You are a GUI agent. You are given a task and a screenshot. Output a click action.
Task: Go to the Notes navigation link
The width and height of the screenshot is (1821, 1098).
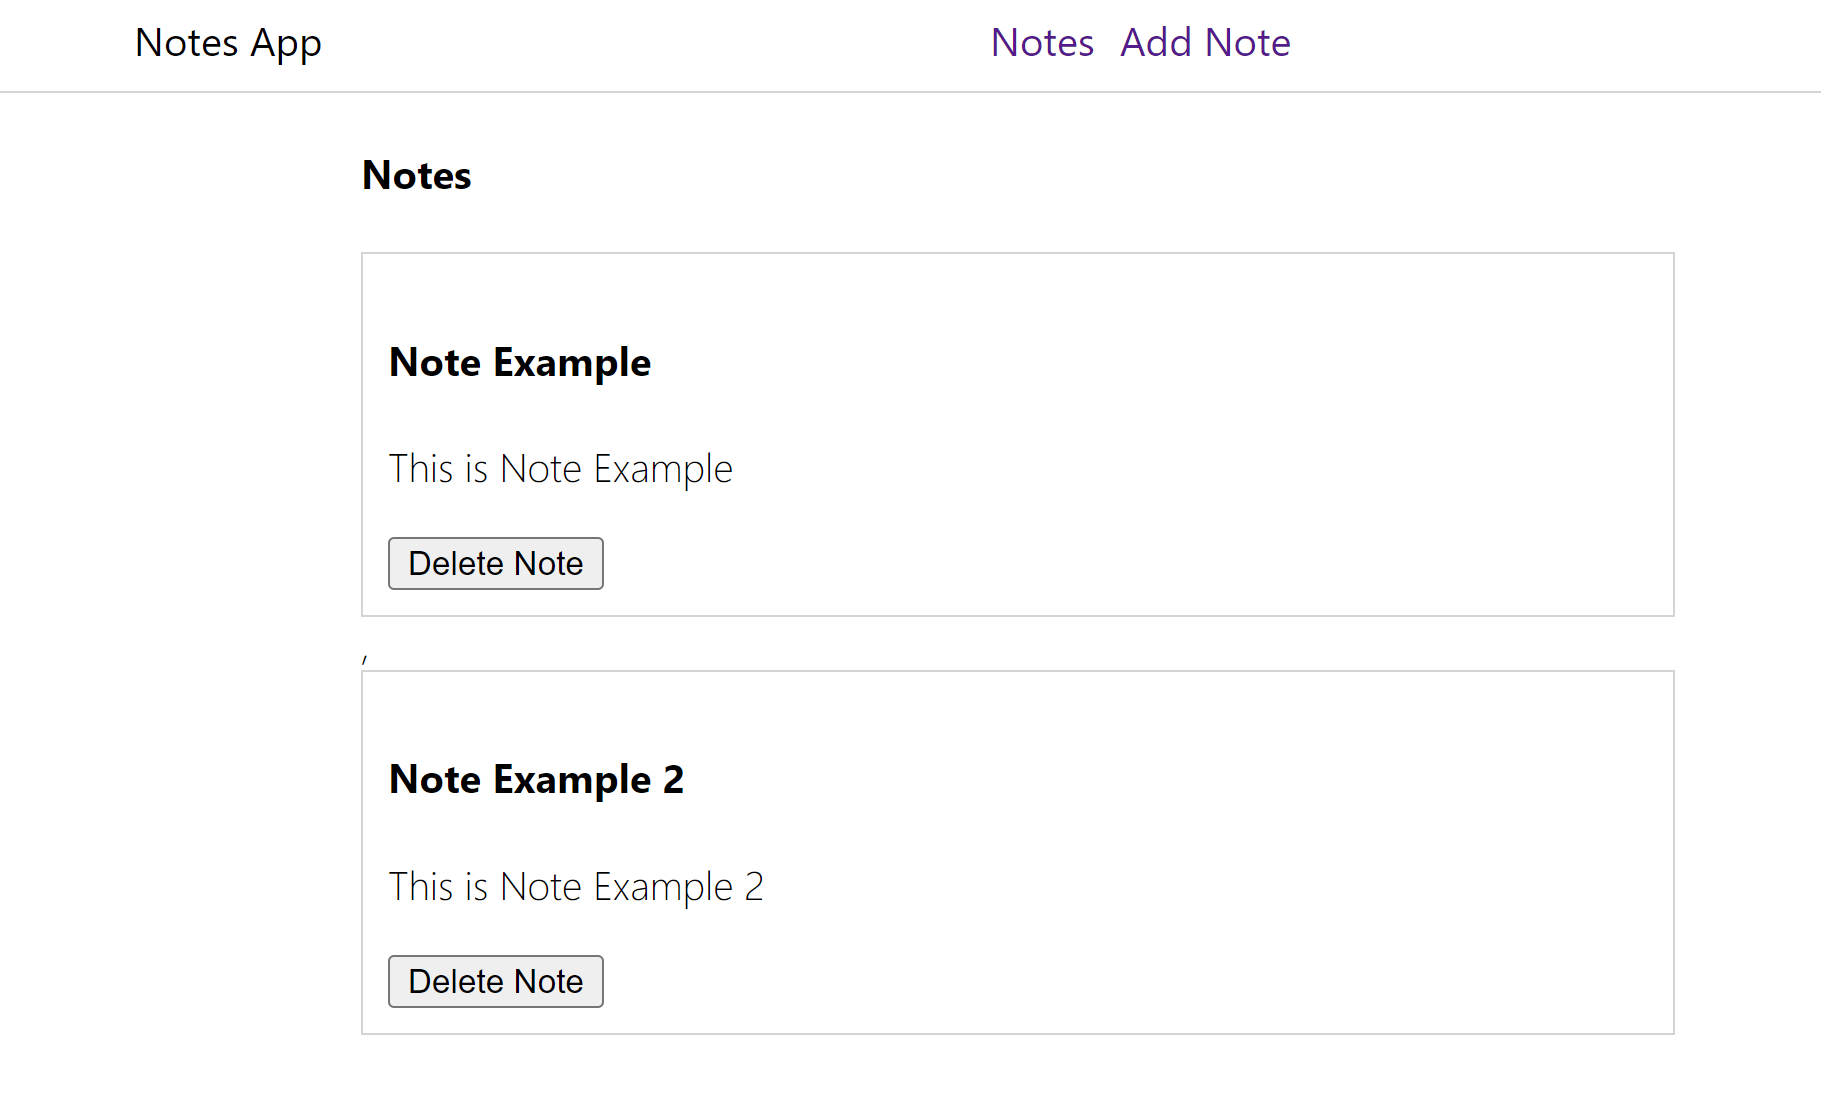click(x=1041, y=43)
